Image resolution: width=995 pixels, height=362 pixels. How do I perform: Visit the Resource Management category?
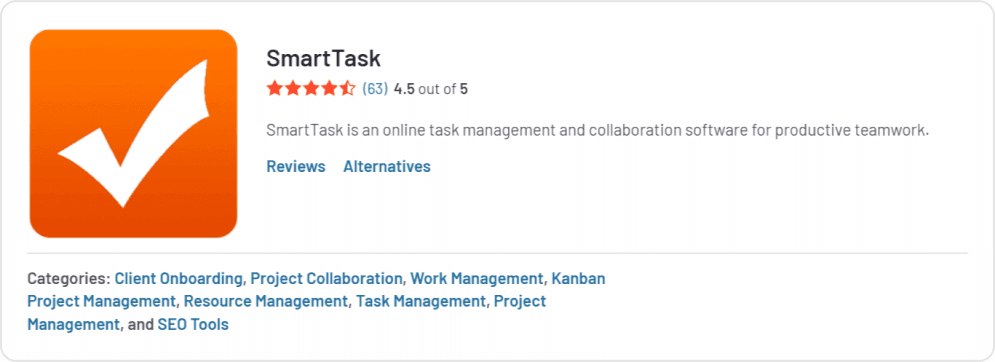[266, 301]
